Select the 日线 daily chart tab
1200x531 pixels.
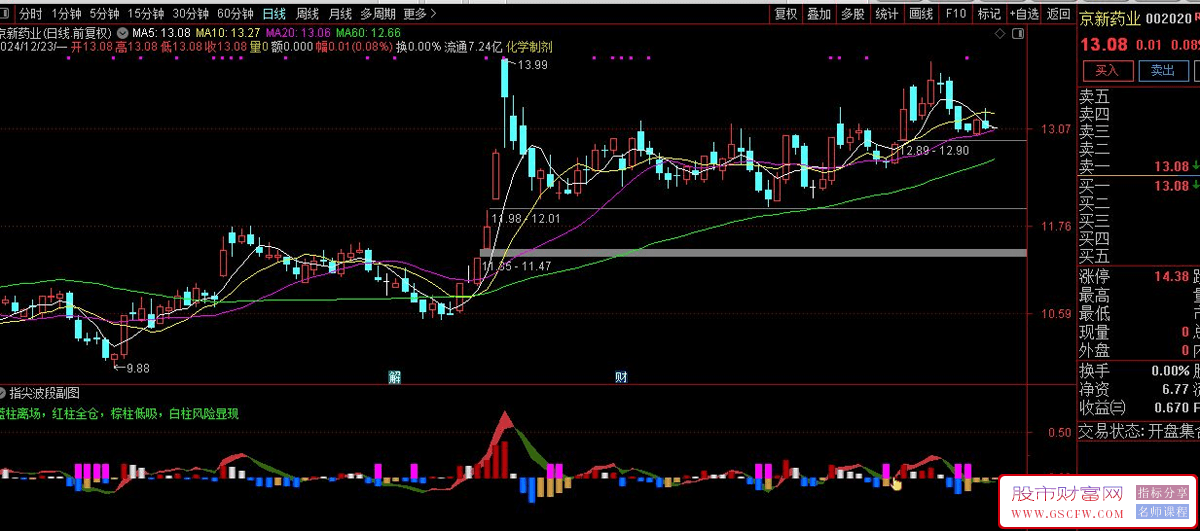tap(273, 14)
